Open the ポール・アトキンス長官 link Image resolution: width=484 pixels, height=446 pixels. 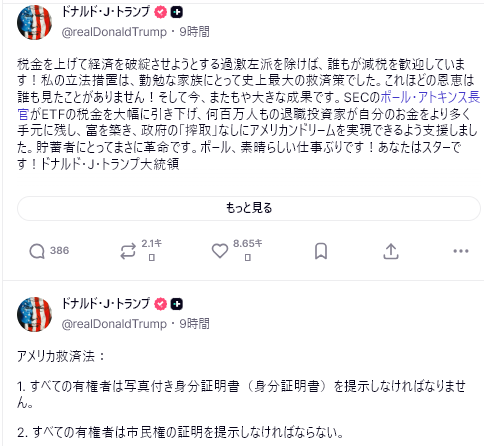point(430,97)
